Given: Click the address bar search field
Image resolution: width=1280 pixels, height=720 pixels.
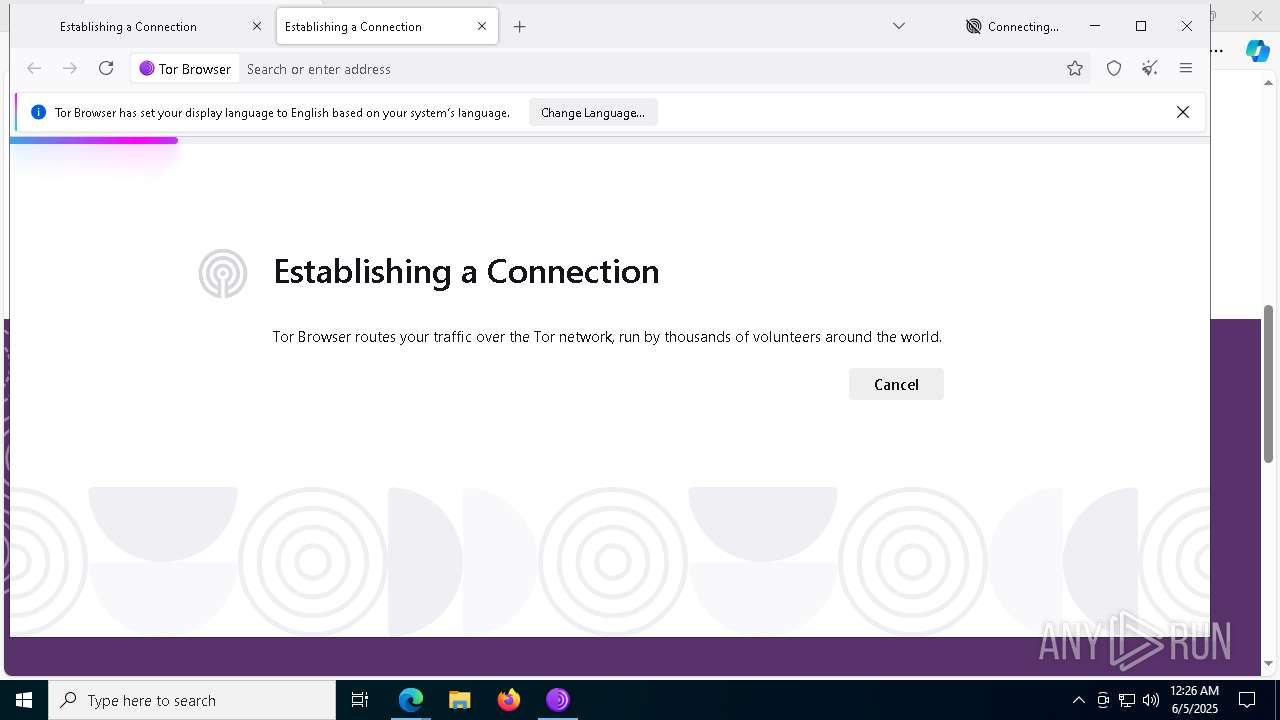Looking at the screenshot, I should coord(650,69).
